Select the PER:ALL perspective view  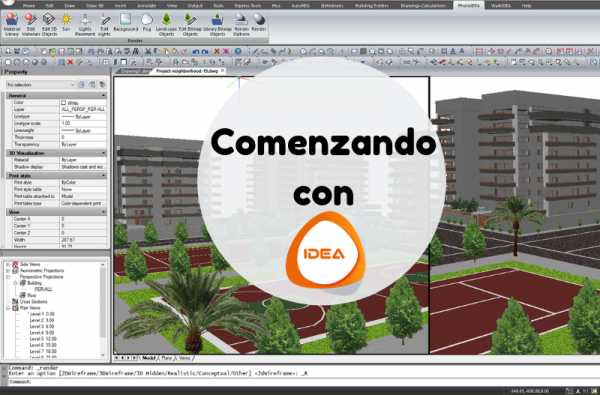[x=43, y=289]
